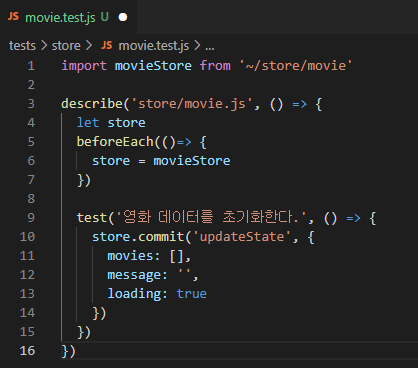The image size is (418, 368).
Task: Click 'beforeEach' on line 5
Action: [115, 142]
